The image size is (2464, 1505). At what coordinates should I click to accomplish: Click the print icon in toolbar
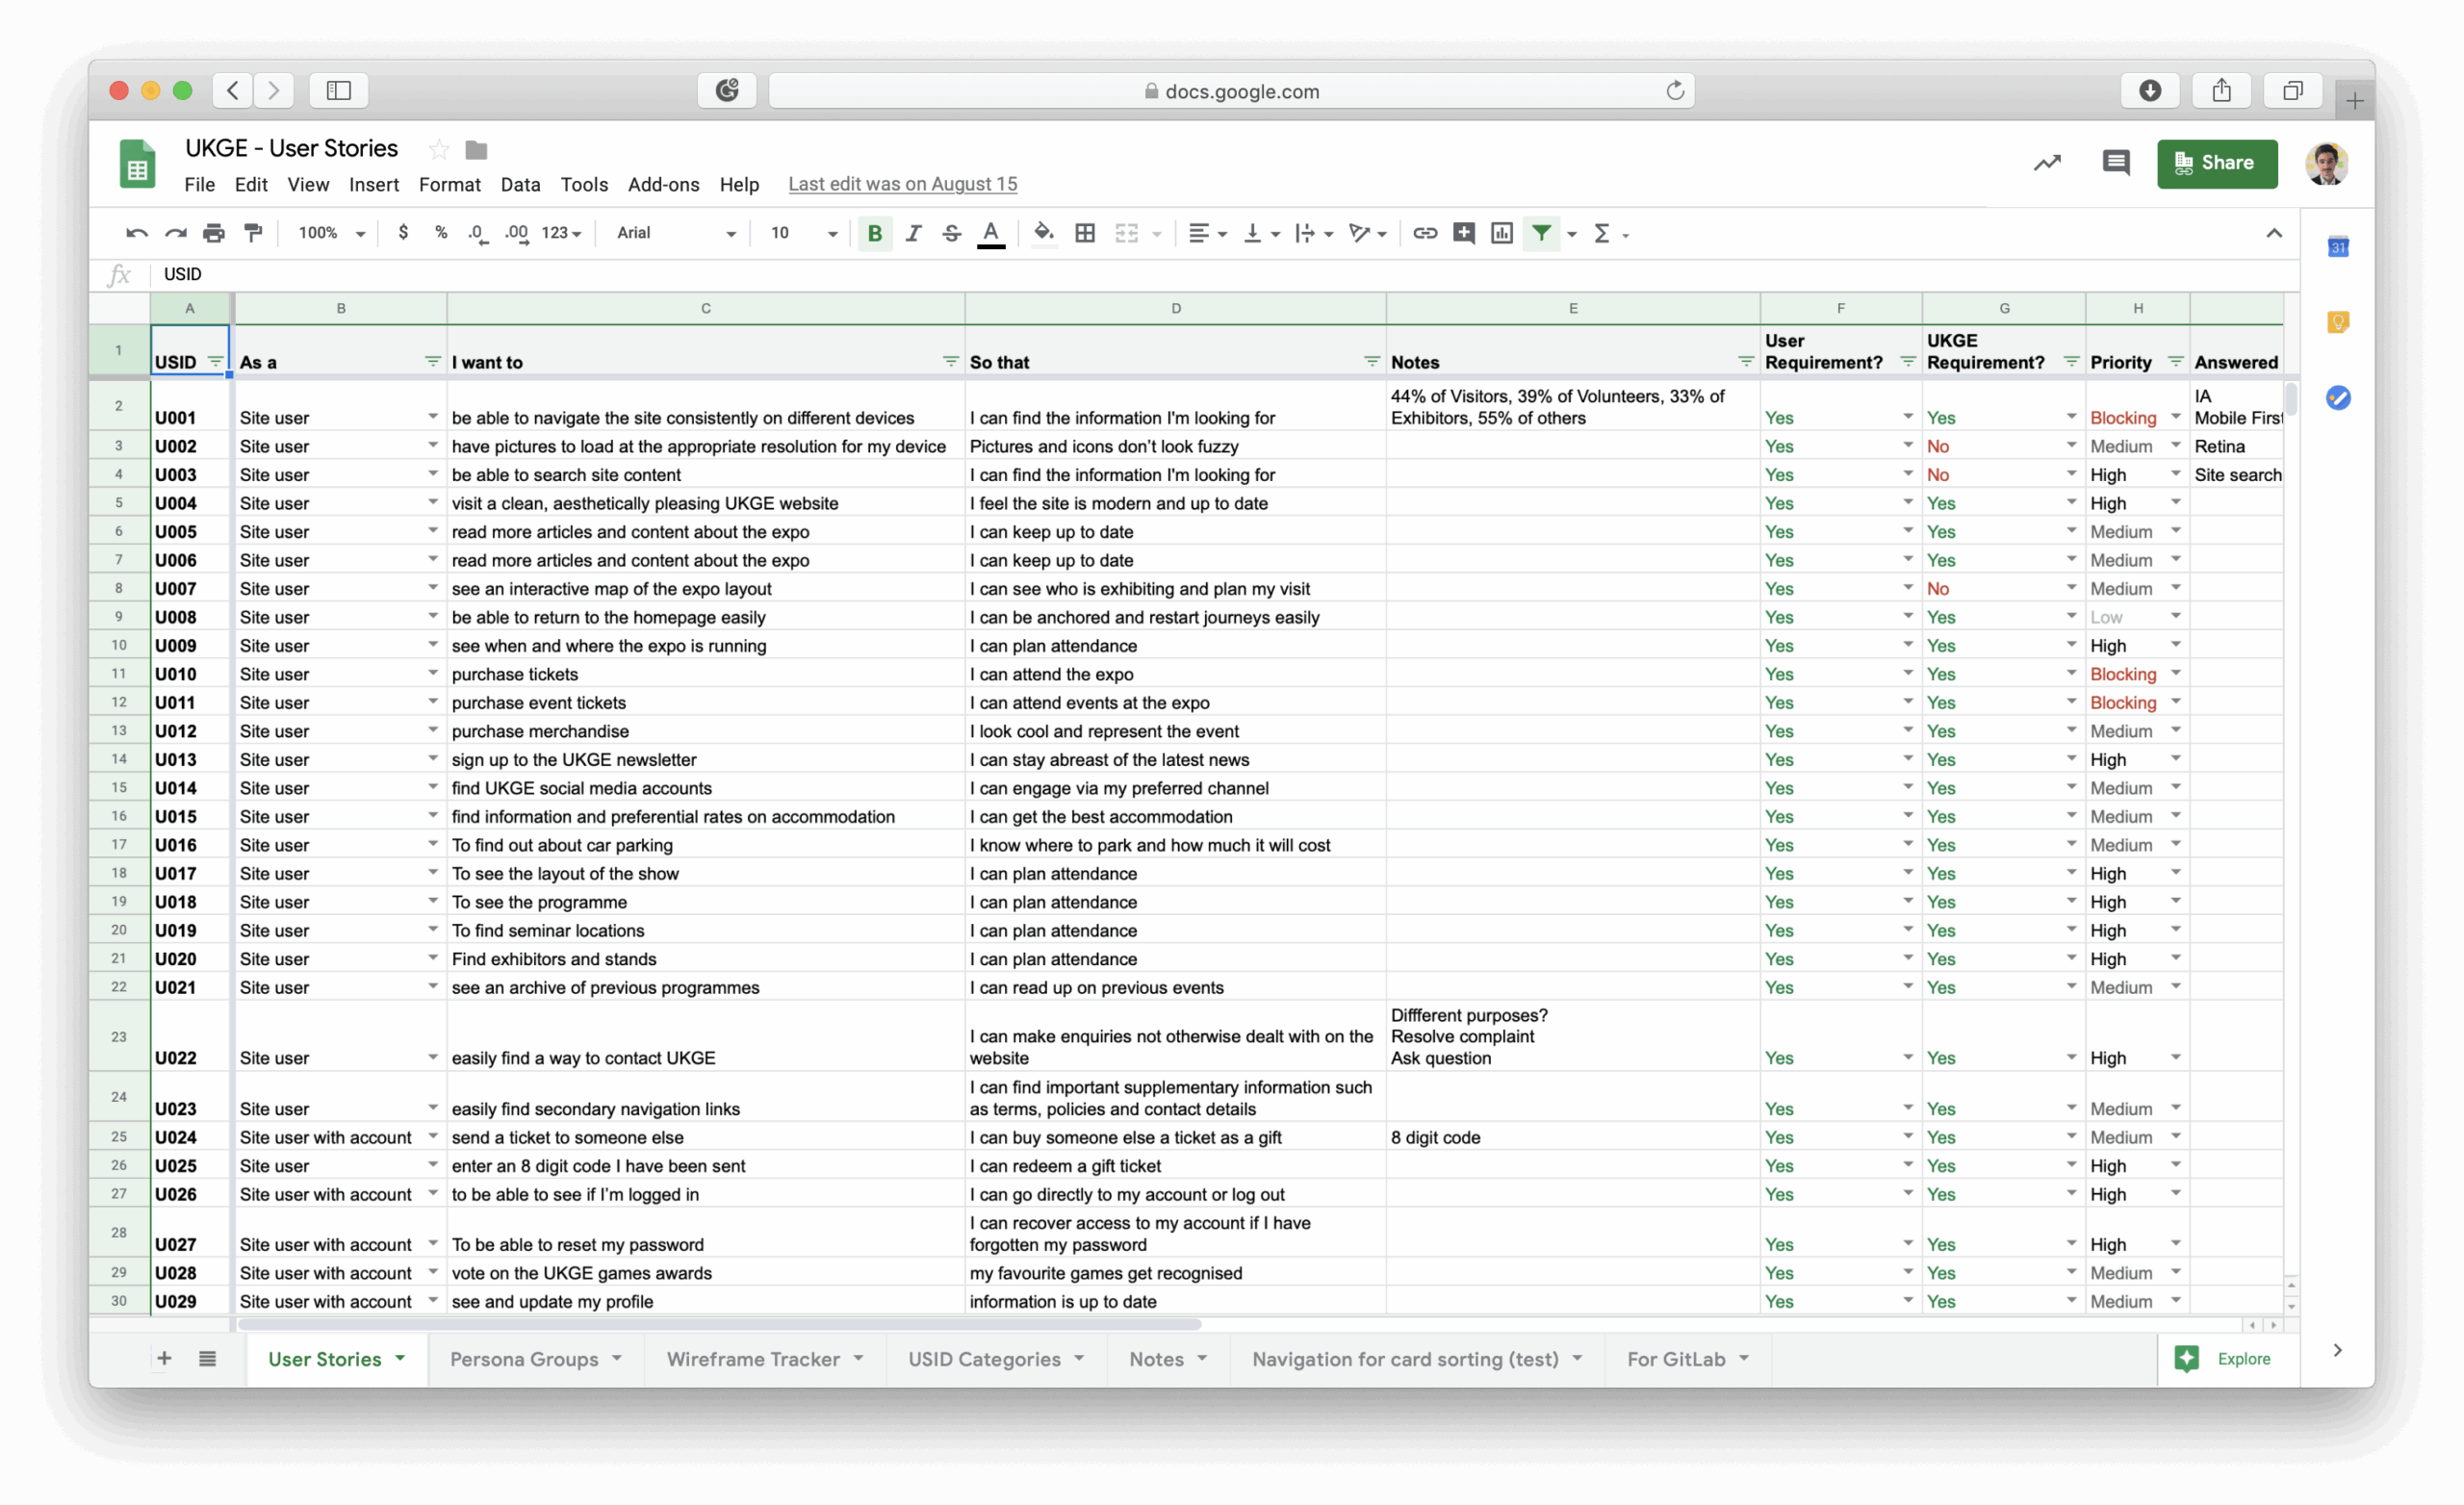pyautogui.click(x=214, y=233)
